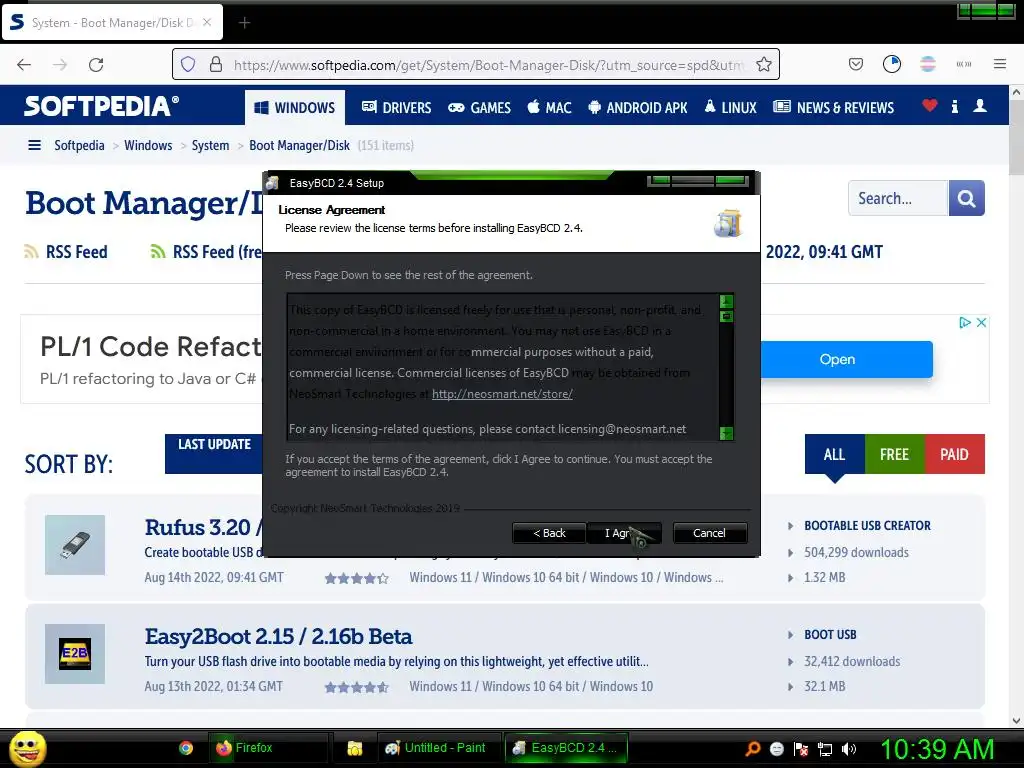Switch to EasyBCD 2.4 taskbar item
Screen dimensions: 1024x768
click(566, 748)
